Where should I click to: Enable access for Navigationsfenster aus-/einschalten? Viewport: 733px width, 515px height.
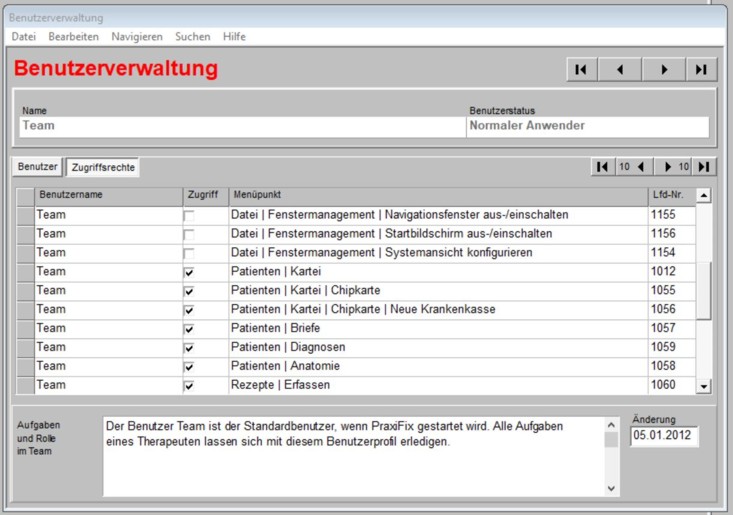[189, 215]
